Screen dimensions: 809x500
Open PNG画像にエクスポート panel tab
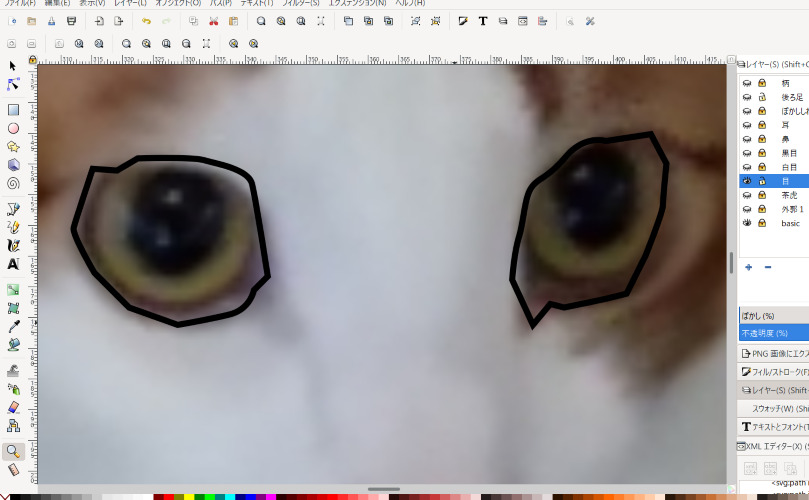774,353
